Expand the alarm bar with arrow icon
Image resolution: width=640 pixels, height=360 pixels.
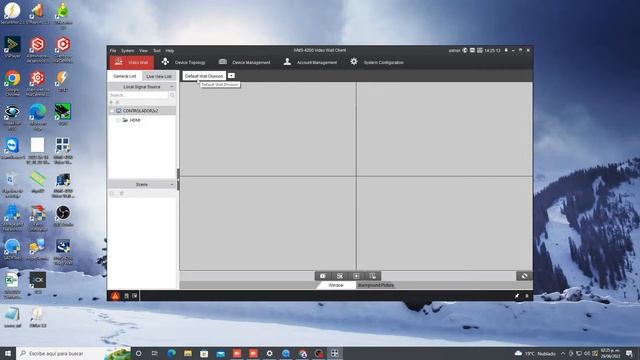[x=527, y=296]
